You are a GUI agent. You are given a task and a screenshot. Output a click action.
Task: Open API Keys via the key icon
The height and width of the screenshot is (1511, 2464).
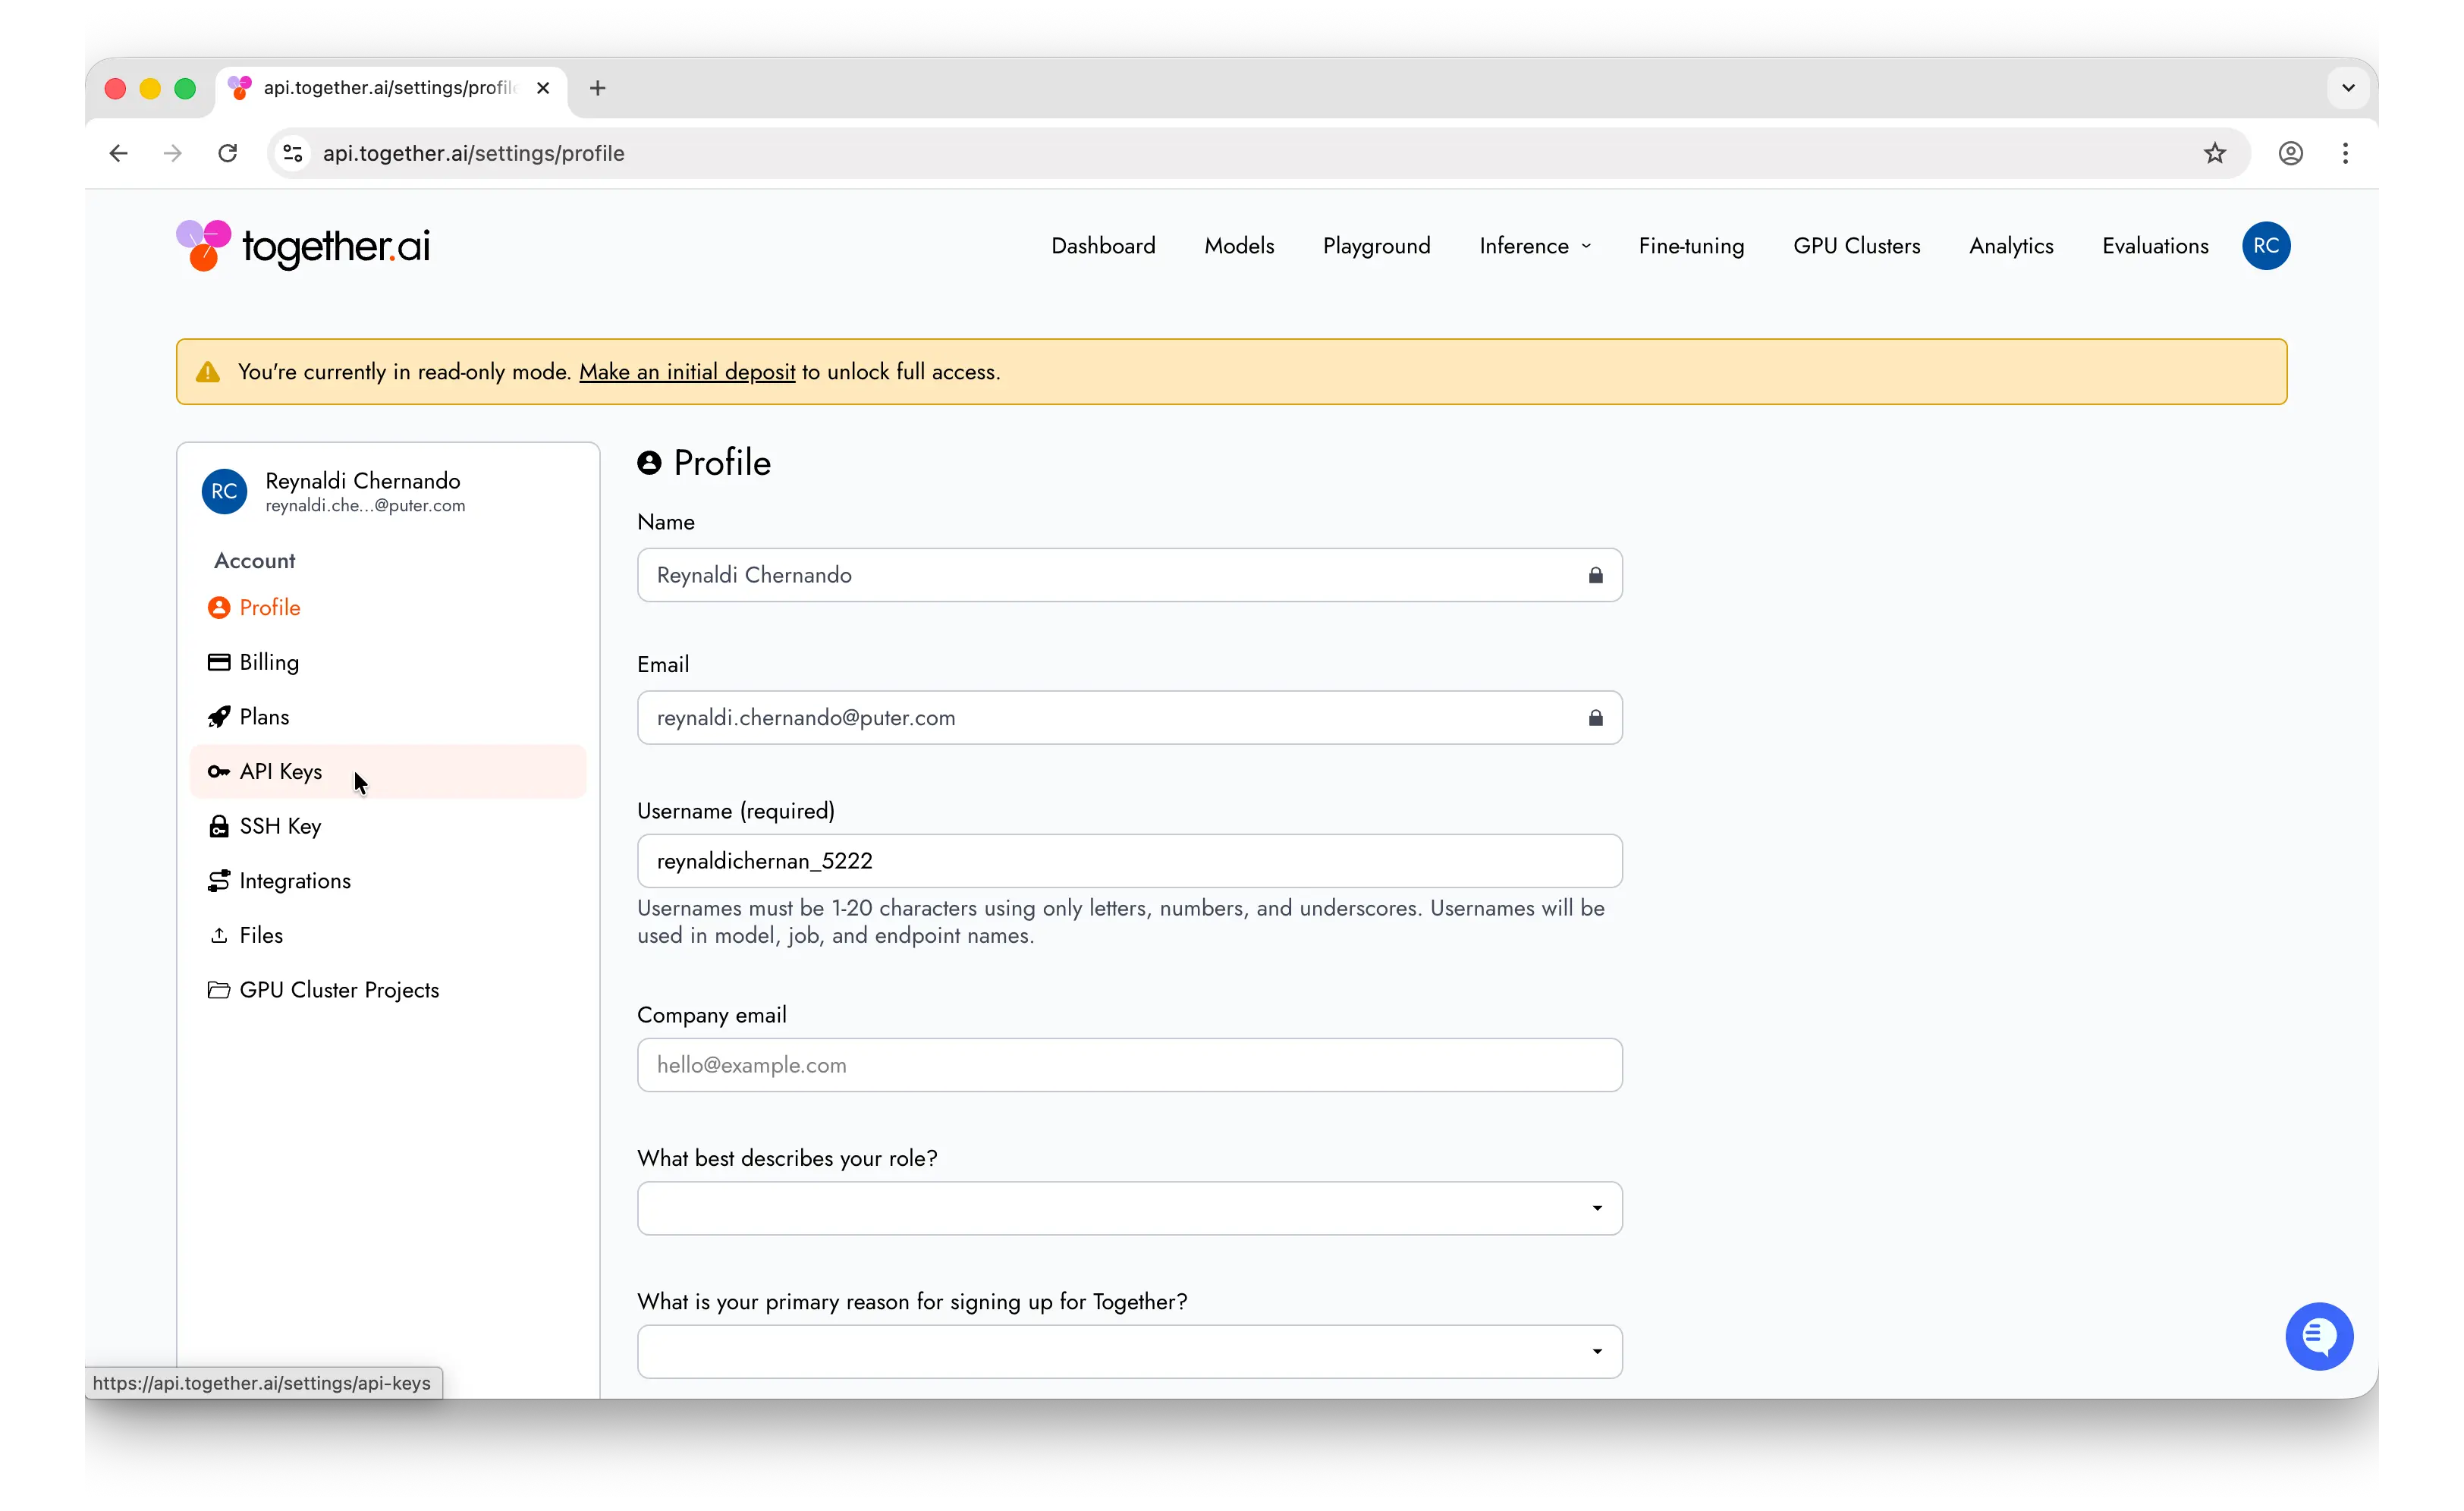point(219,771)
